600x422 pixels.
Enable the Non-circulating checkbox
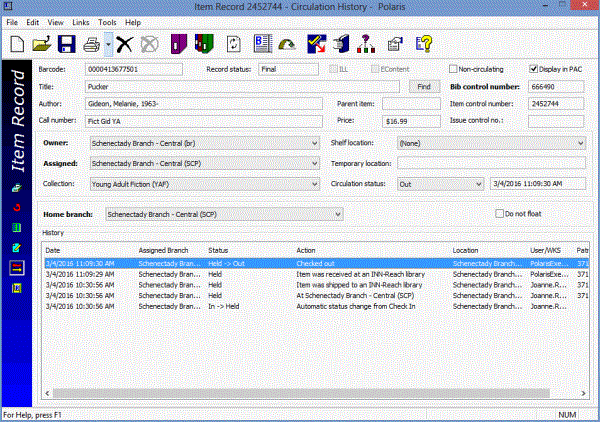453,69
